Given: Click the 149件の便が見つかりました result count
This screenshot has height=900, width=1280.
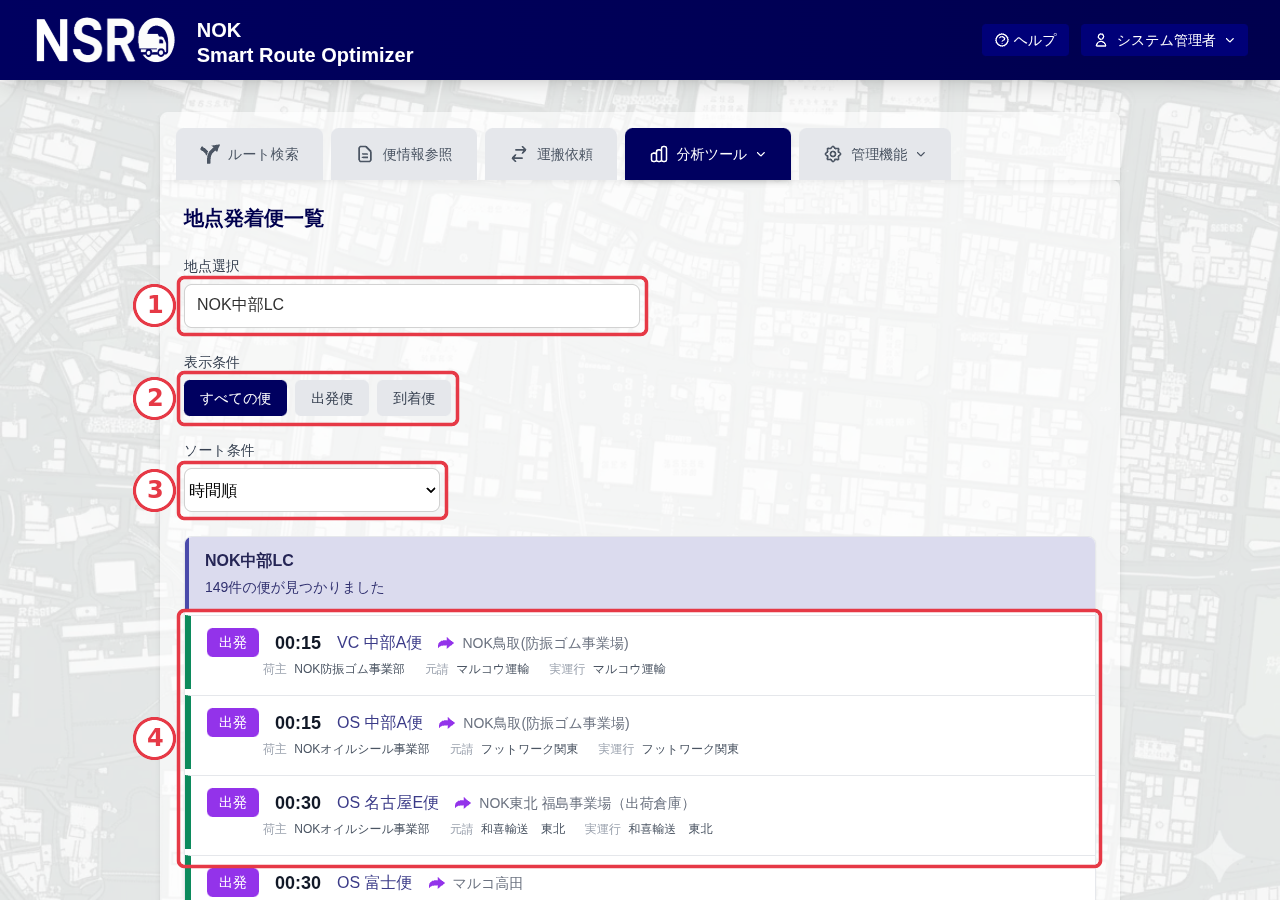Looking at the screenshot, I should 295,587.
